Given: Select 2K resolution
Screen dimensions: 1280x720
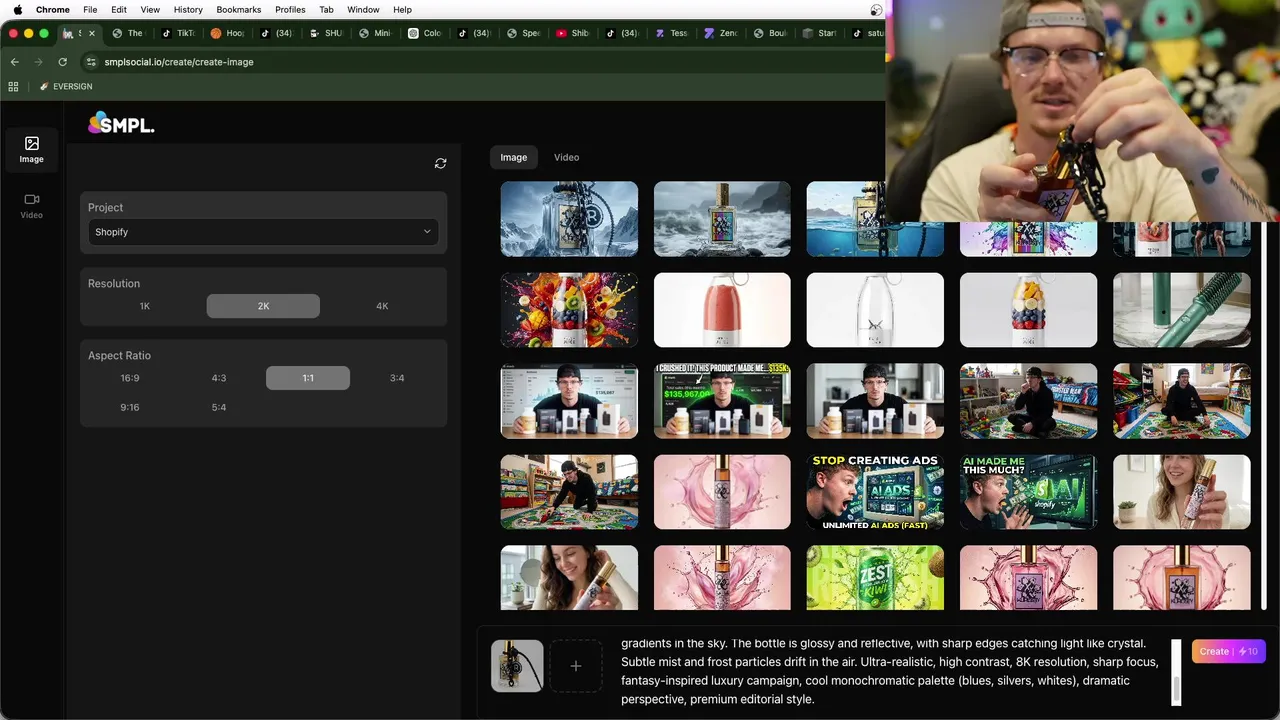Looking at the screenshot, I should pos(263,306).
